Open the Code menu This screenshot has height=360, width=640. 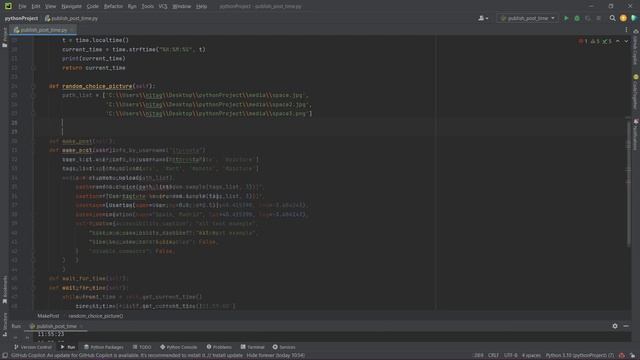click(x=93, y=6)
